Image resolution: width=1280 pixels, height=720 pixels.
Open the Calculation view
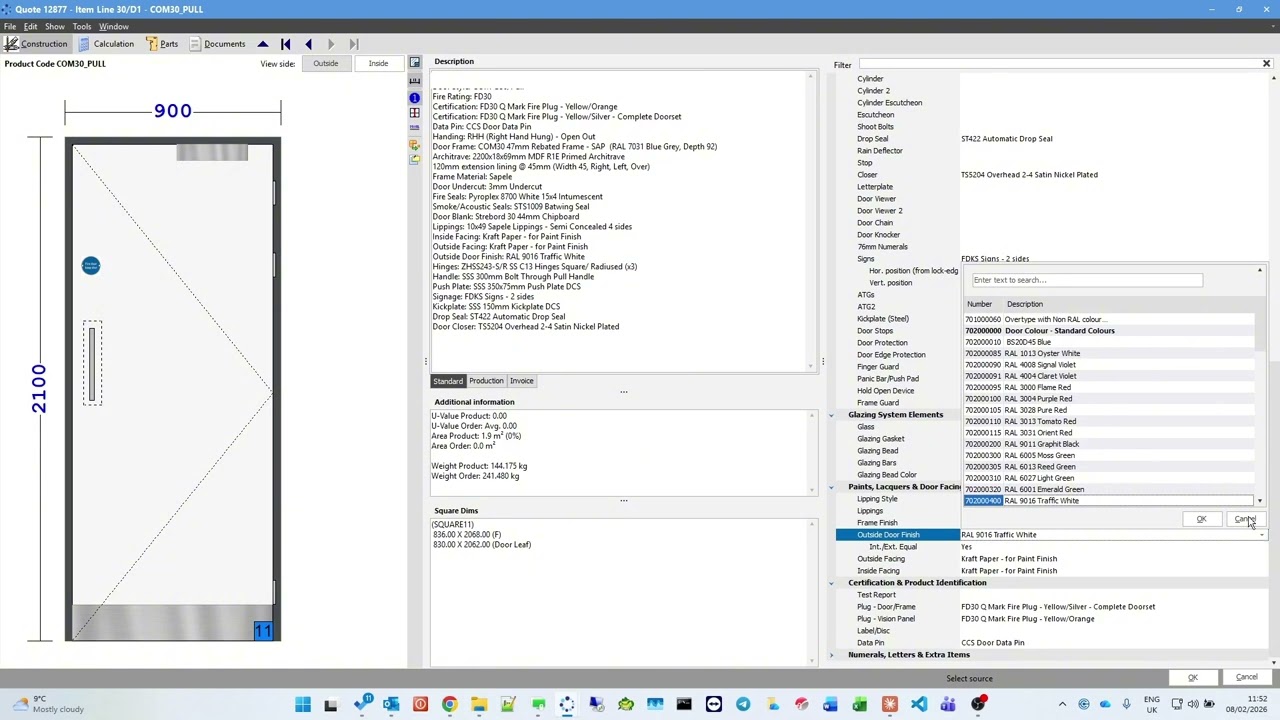click(106, 44)
